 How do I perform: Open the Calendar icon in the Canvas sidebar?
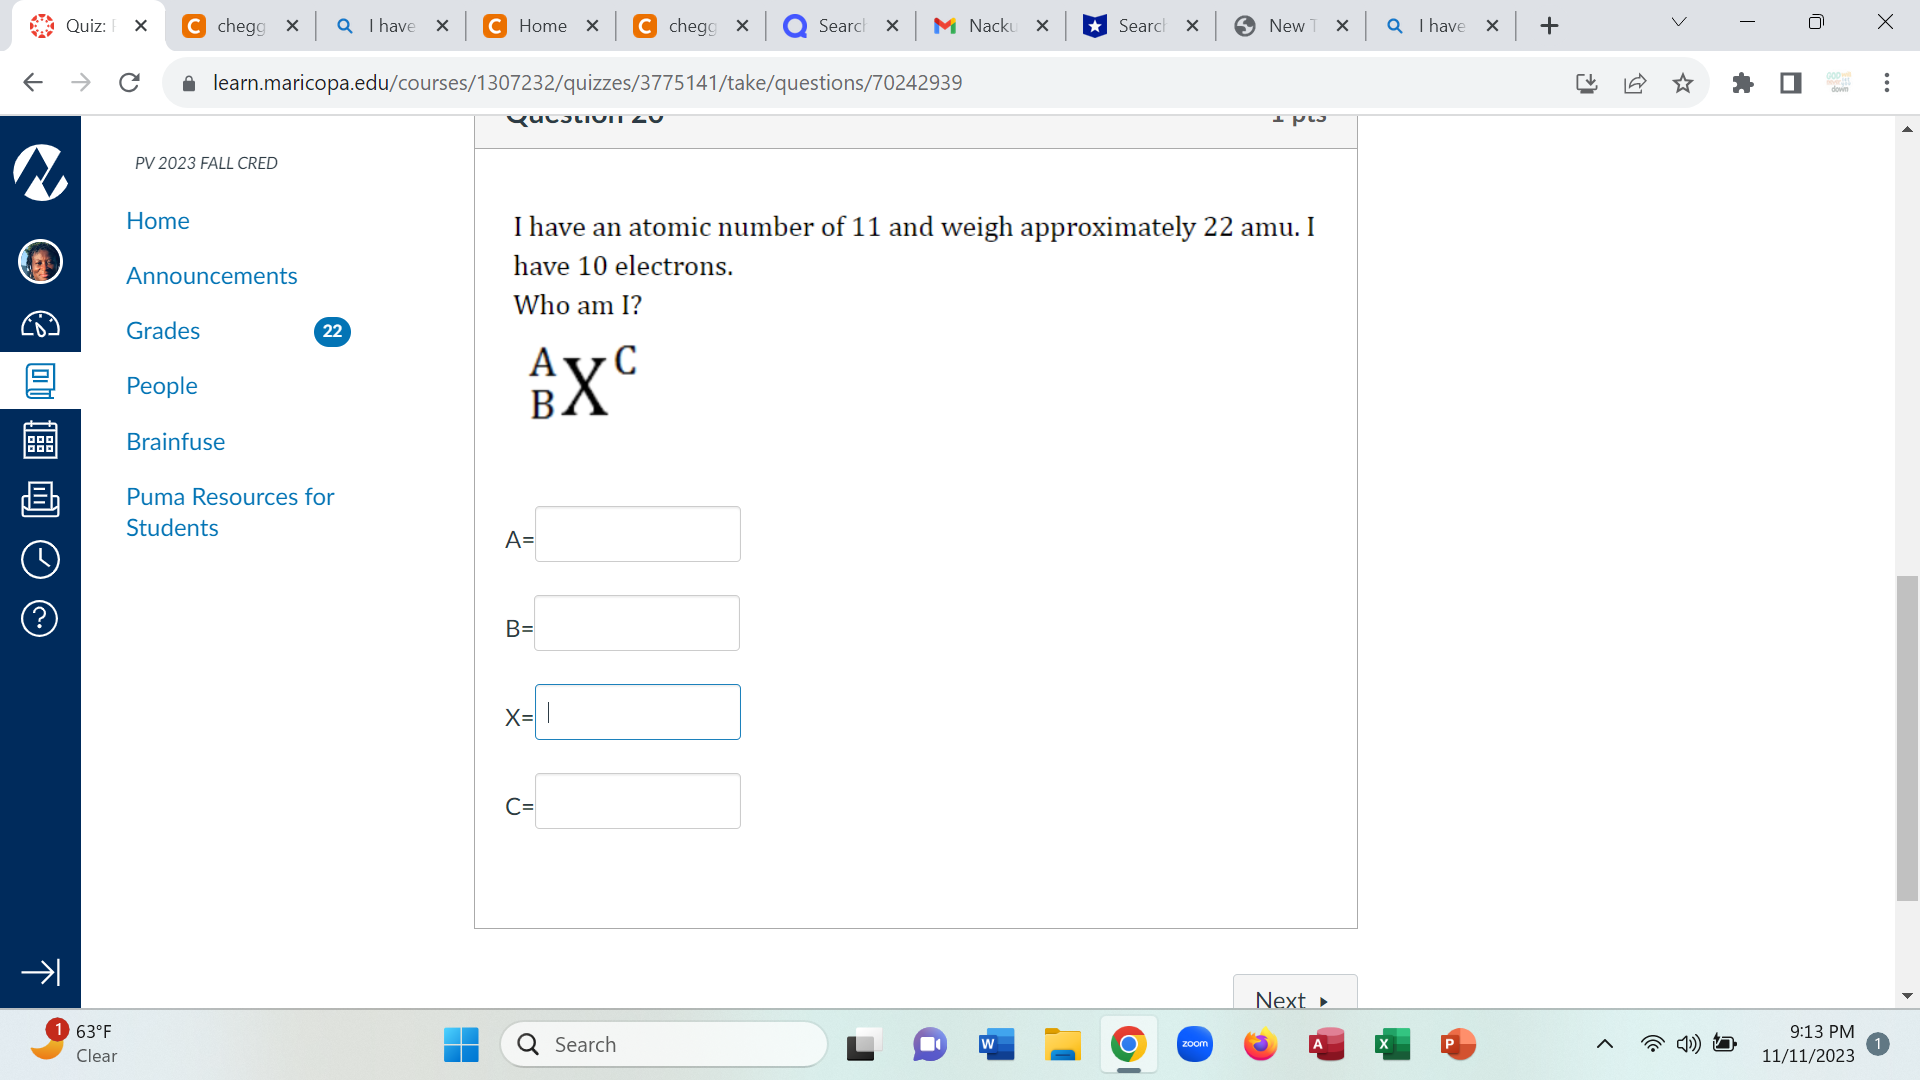(40, 439)
